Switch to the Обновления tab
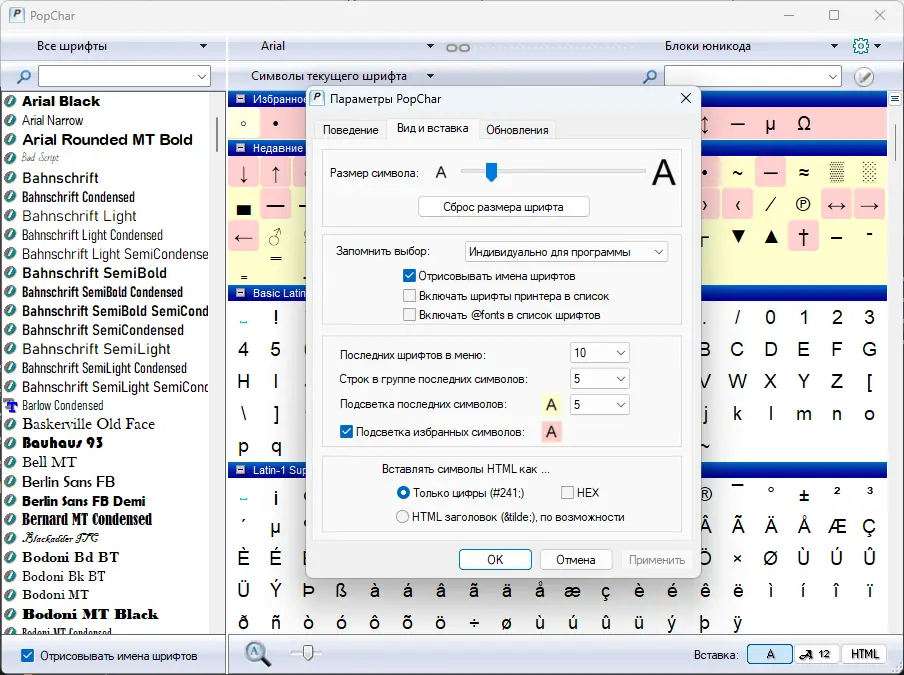This screenshot has height=675, width=904. [x=517, y=130]
